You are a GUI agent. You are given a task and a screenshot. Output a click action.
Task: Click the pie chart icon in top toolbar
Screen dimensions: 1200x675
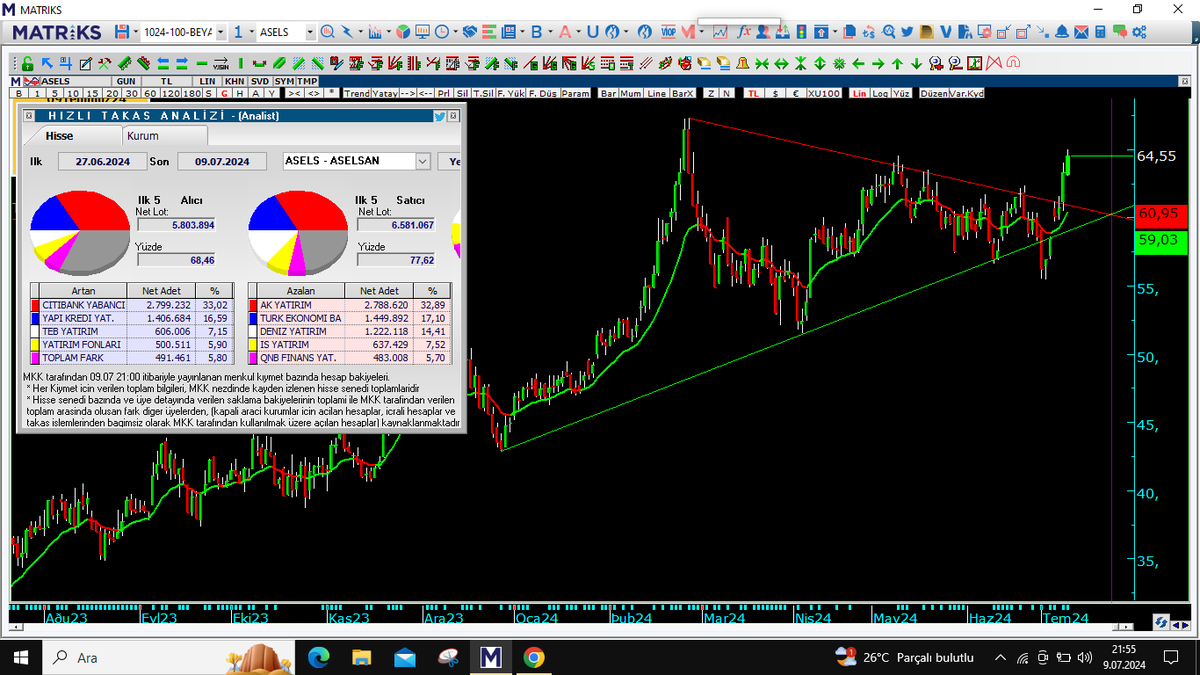click(x=403, y=32)
